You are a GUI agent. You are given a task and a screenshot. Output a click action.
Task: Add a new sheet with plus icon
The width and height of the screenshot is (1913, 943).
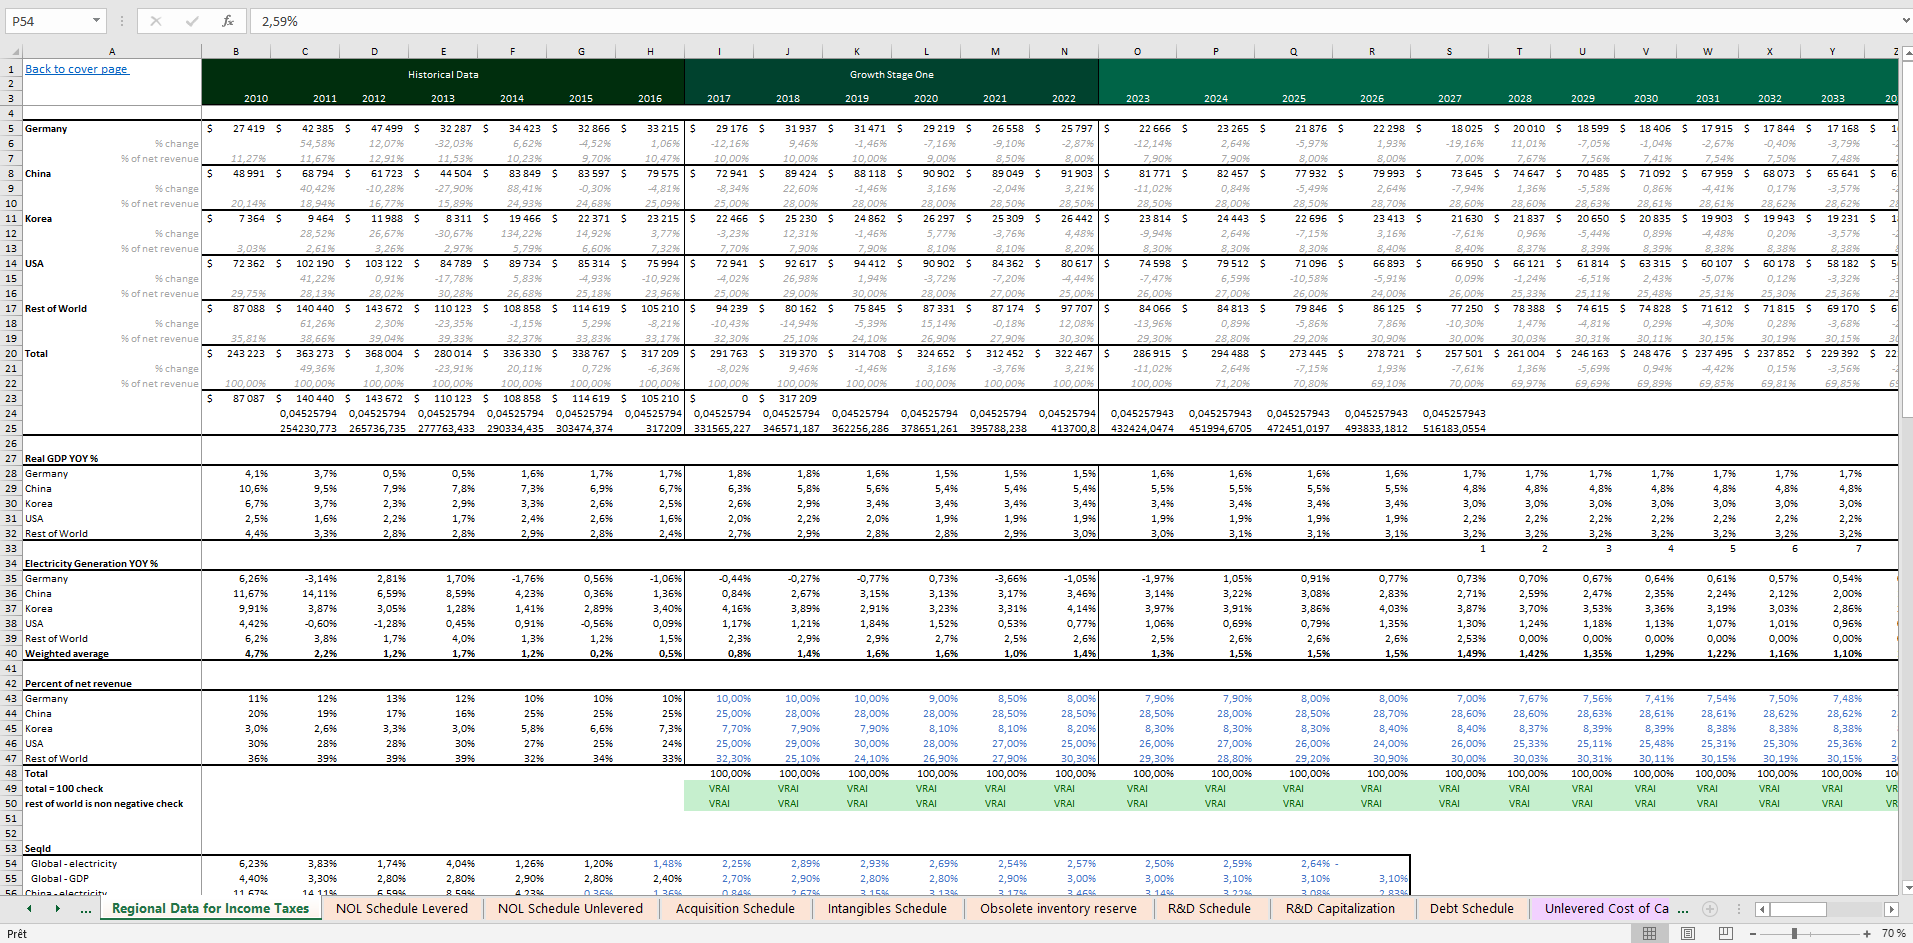click(1710, 909)
